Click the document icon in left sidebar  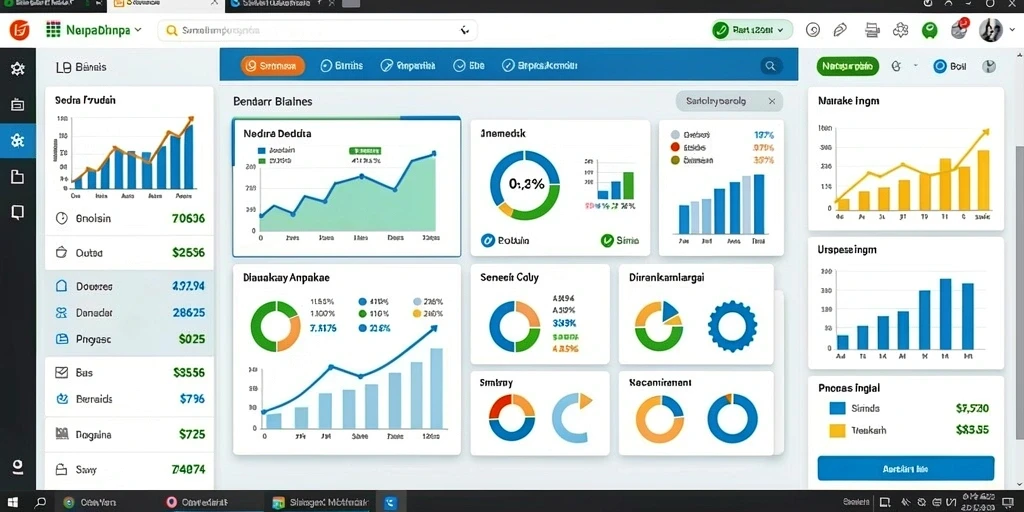tap(18, 176)
